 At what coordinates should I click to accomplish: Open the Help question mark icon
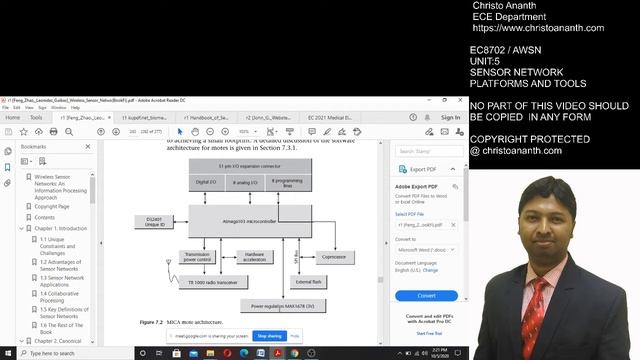[x=413, y=117]
